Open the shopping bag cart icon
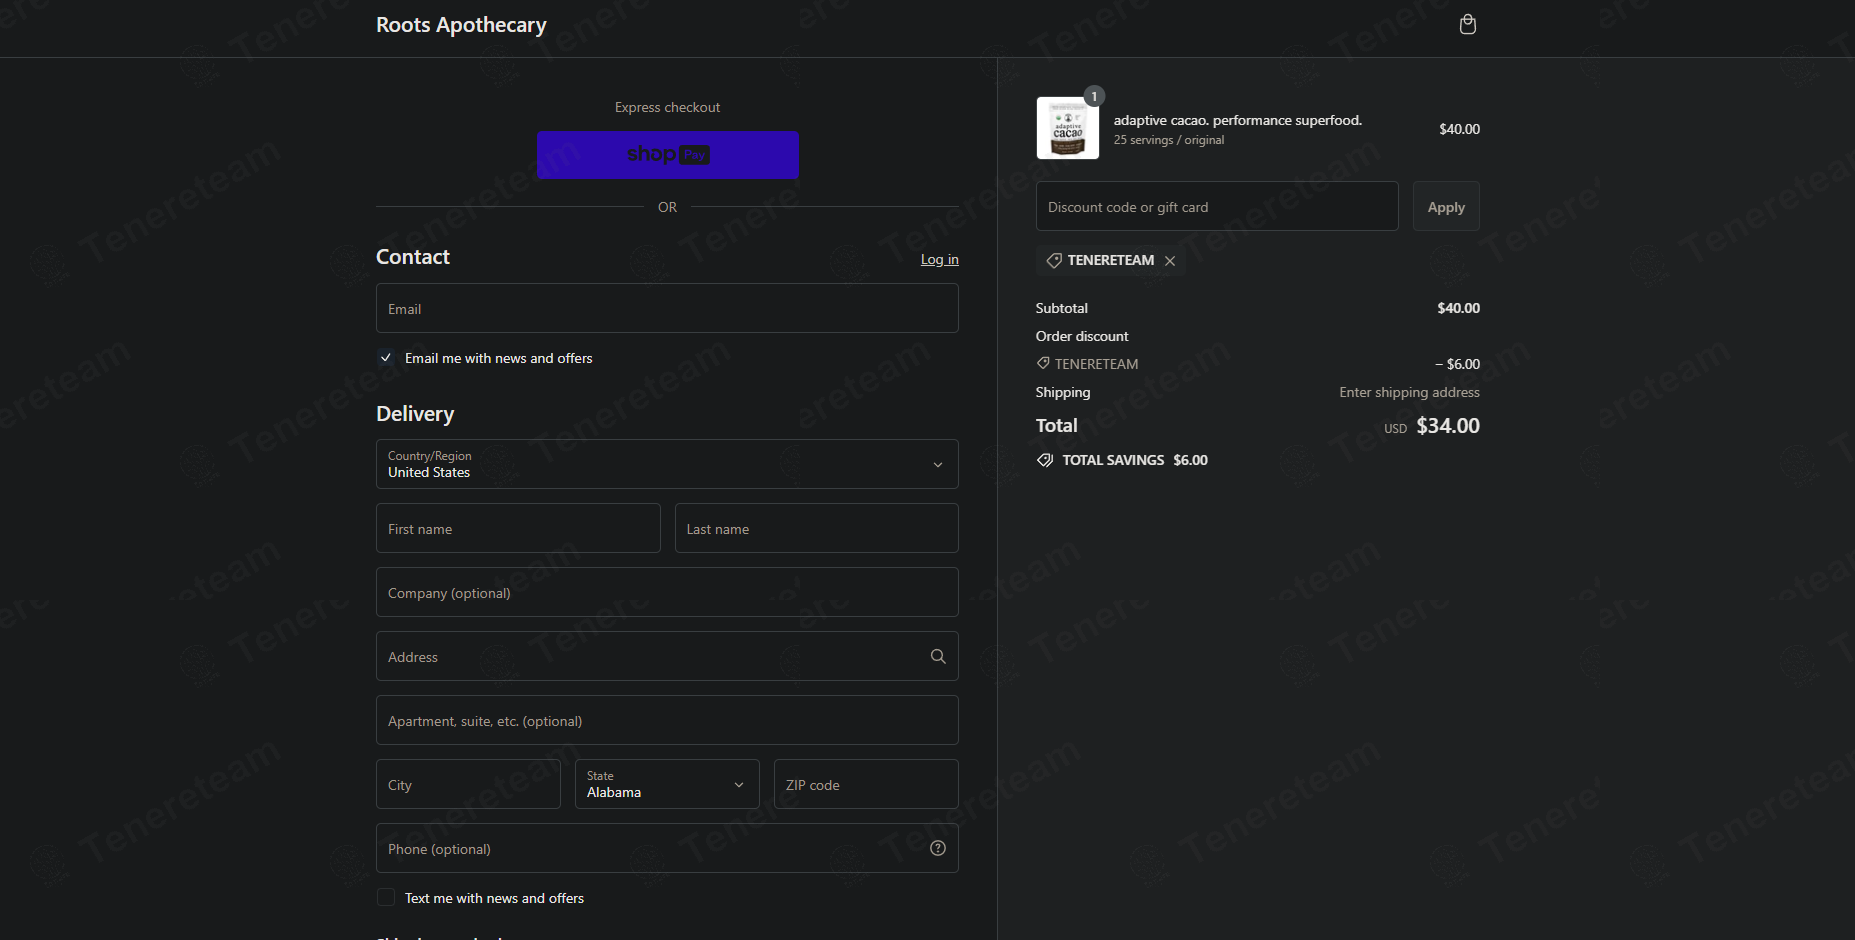Image resolution: width=1855 pixels, height=940 pixels. tap(1467, 25)
